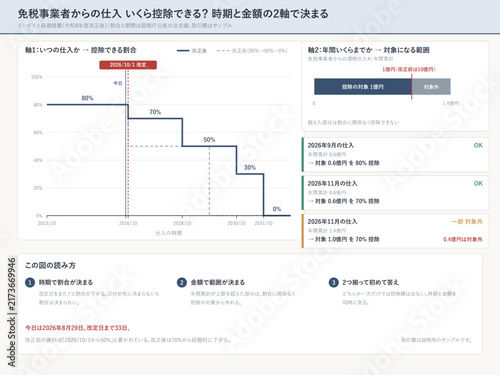Click the 40% y-axis label
Viewport: 500px width, 375px height.
click(x=38, y=160)
